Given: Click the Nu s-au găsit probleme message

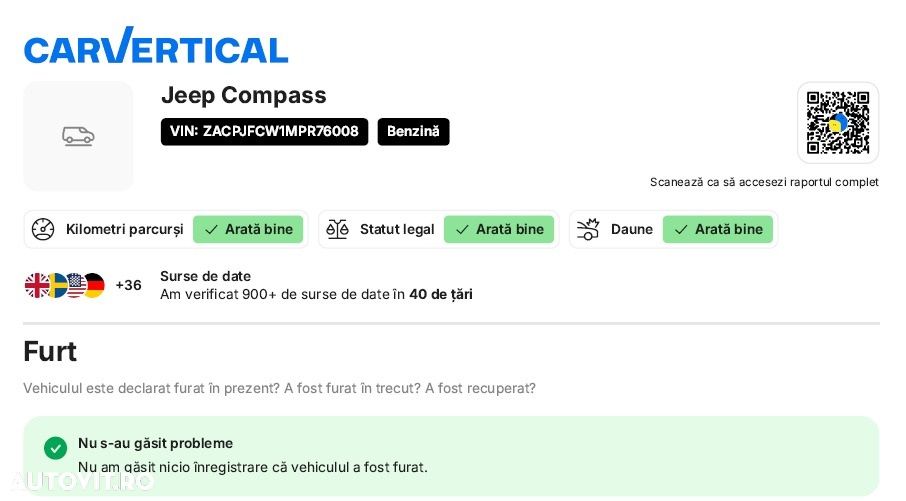Looking at the screenshot, I should point(155,443).
